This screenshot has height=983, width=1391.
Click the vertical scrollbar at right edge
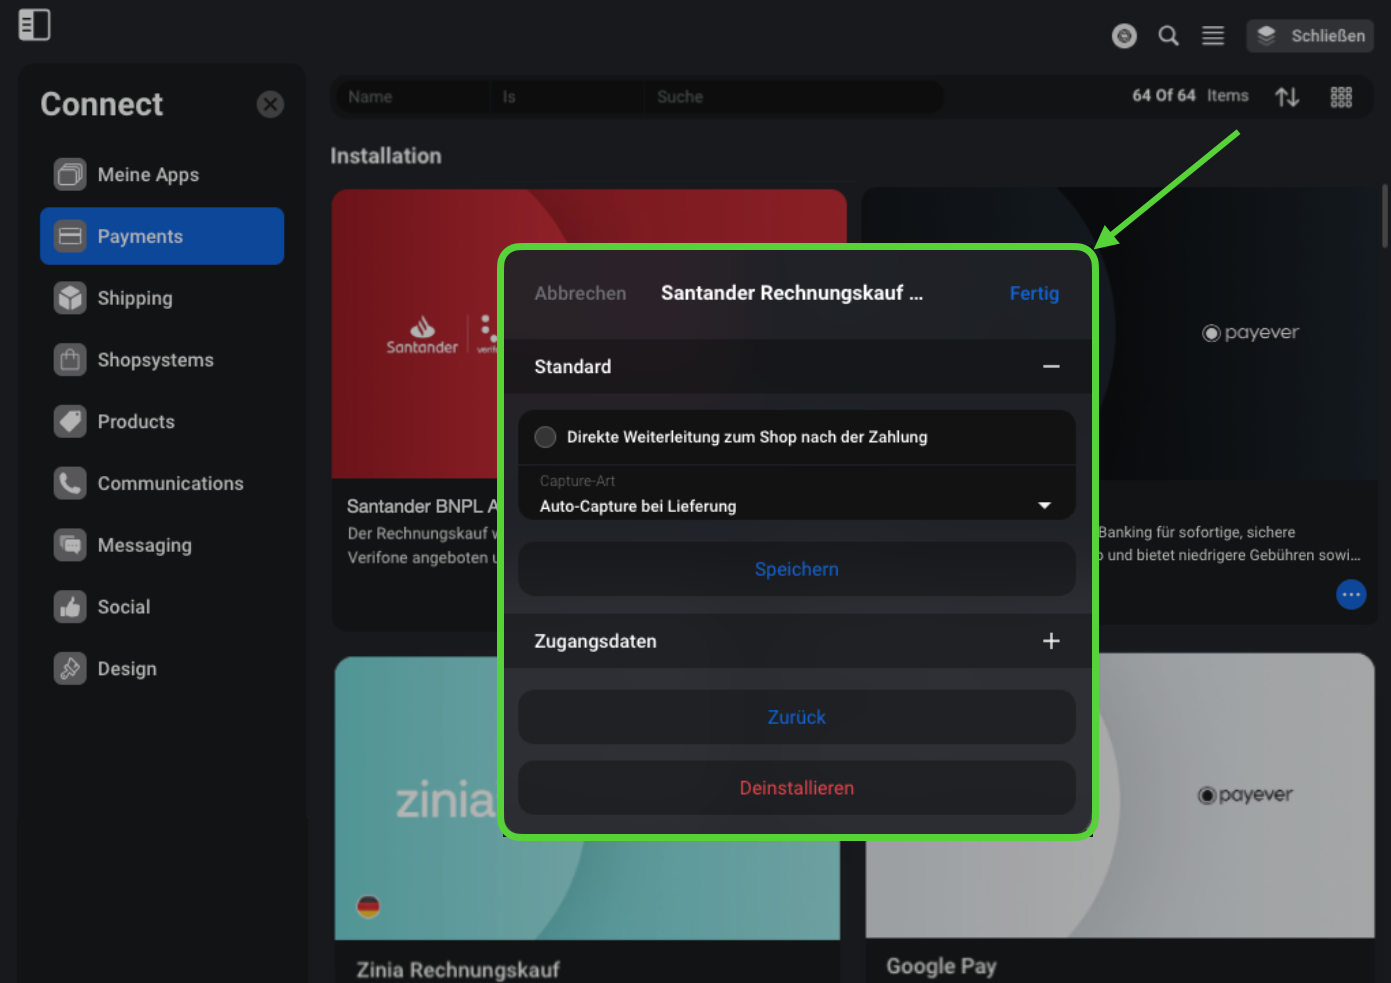coord(1385,215)
